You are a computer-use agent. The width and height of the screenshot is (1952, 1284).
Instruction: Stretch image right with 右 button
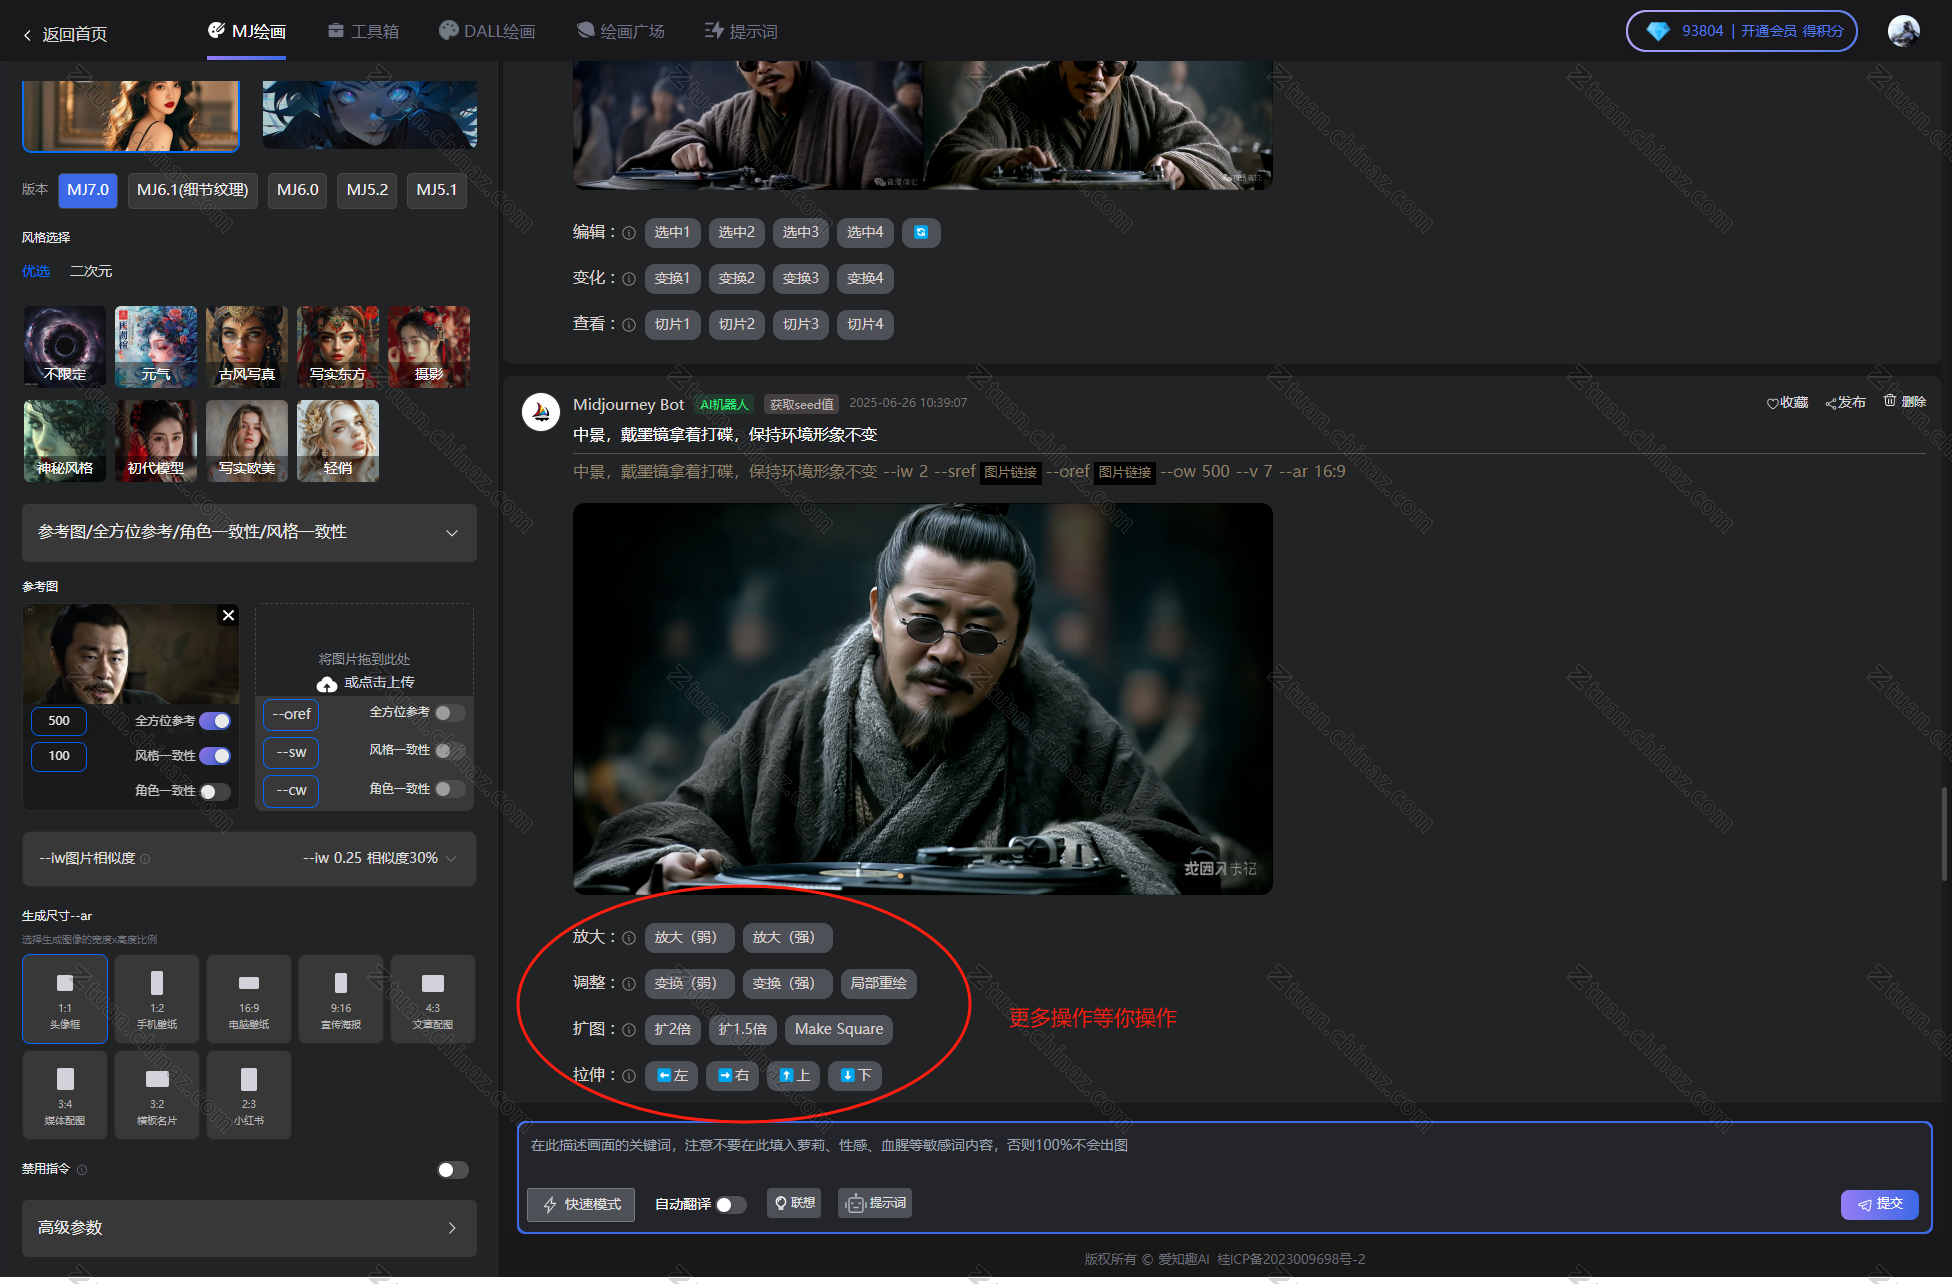pyautogui.click(x=733, y=1075)
